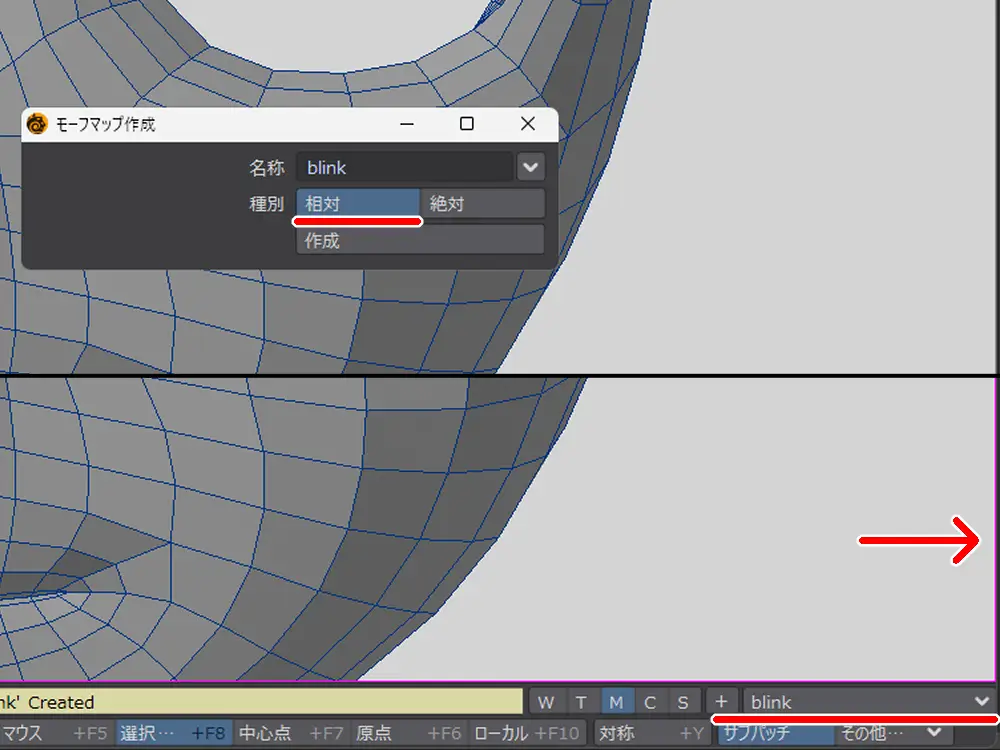Expand the blink morph map dropdown

981,702
